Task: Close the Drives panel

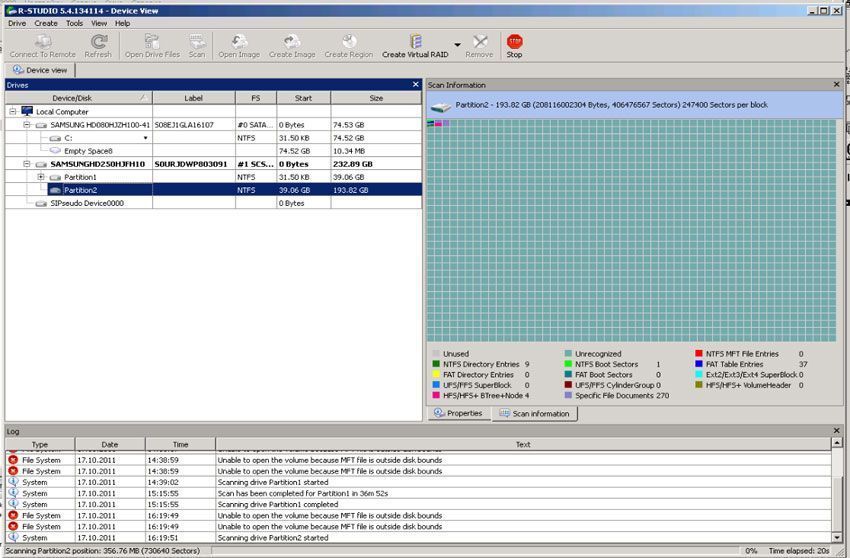Action: click(x=416, y=85)
